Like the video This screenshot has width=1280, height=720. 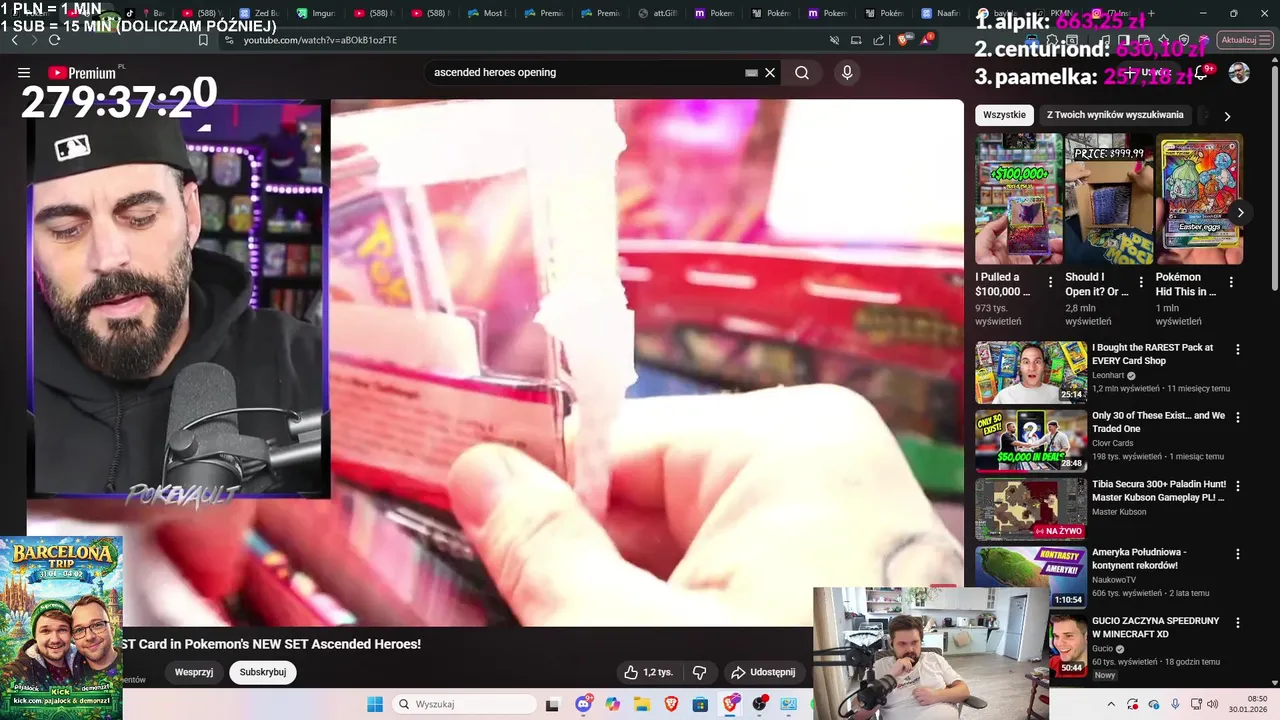click(647, 673)
